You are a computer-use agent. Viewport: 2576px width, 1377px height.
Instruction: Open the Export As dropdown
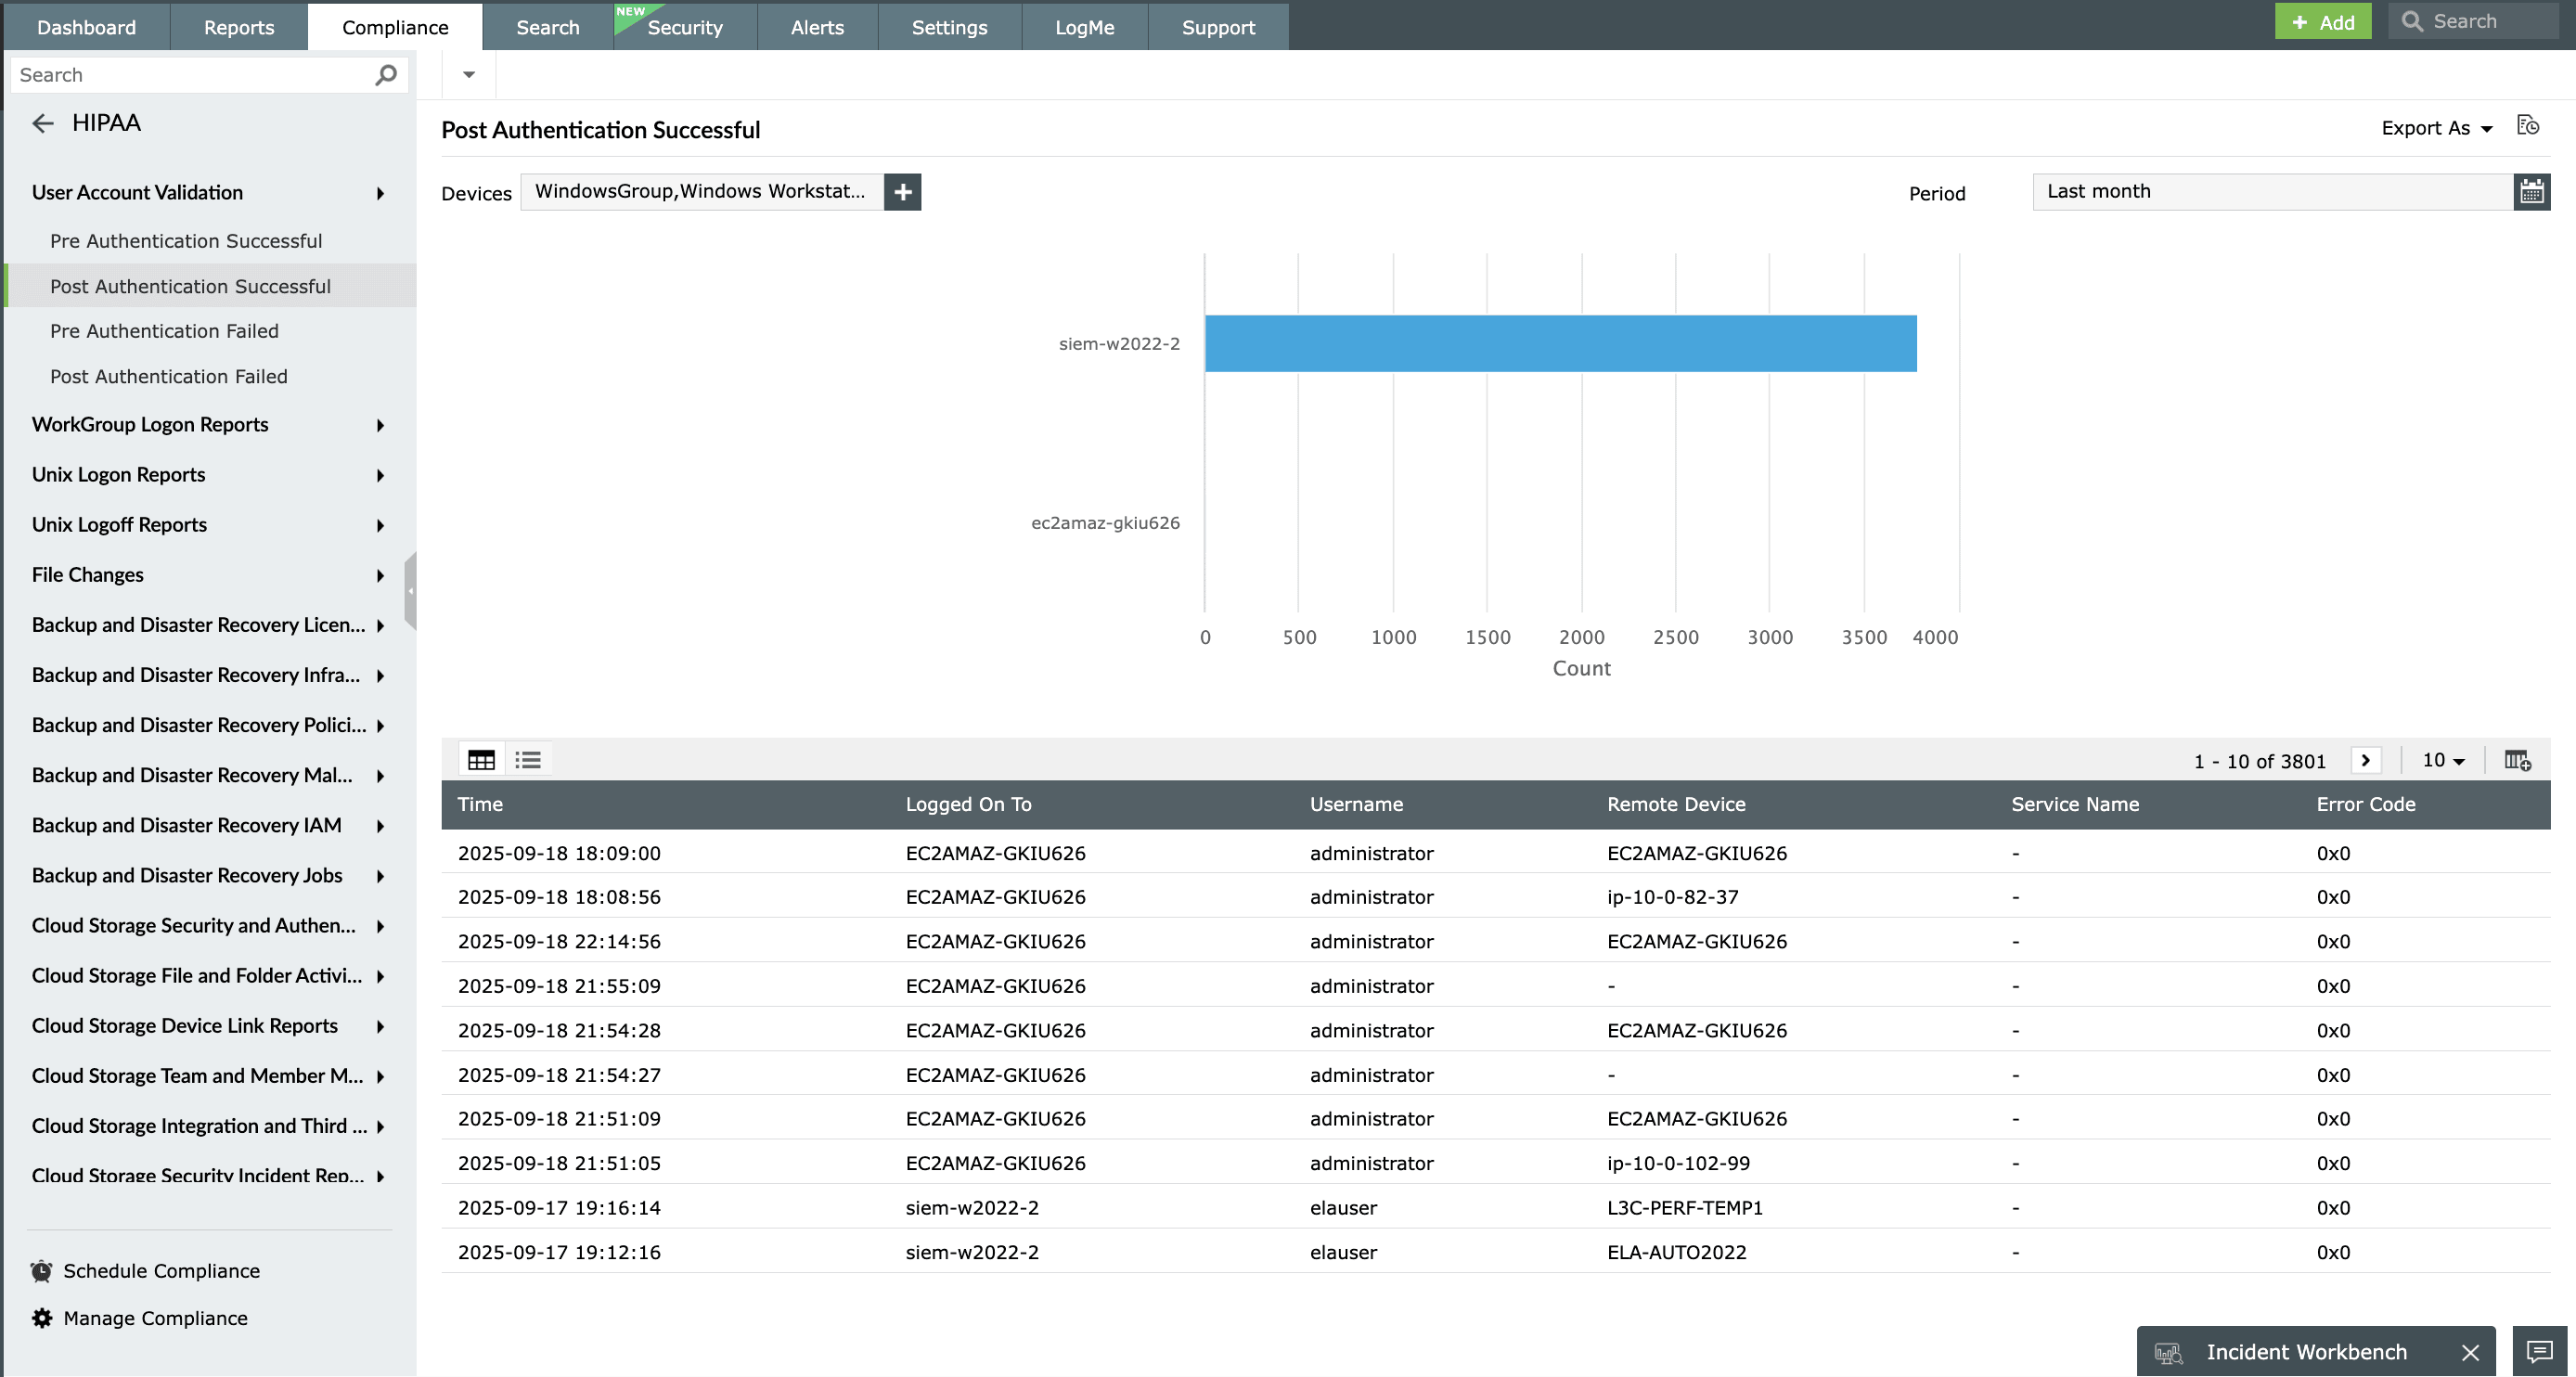2436,128
